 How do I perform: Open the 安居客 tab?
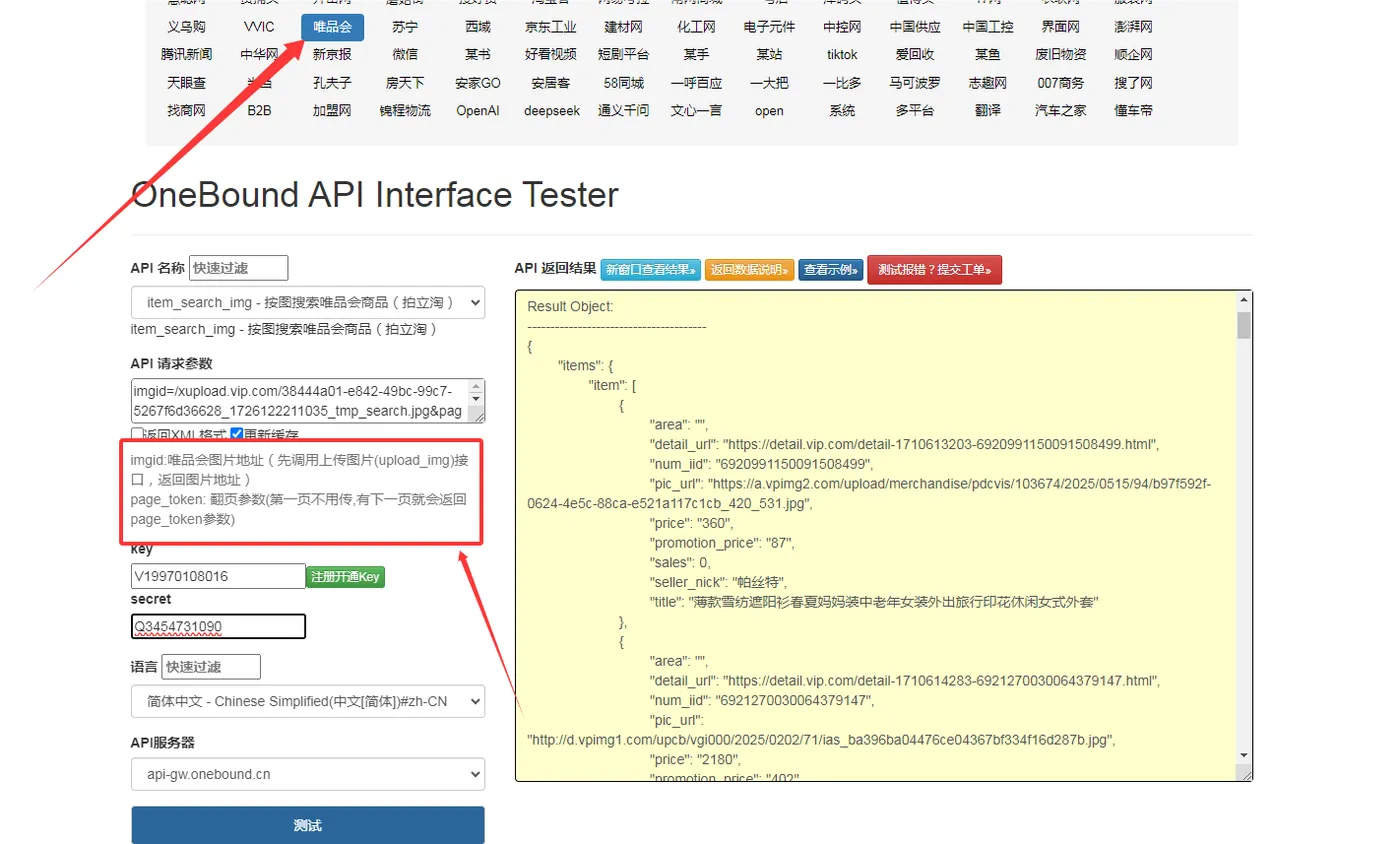click(551, 83)
